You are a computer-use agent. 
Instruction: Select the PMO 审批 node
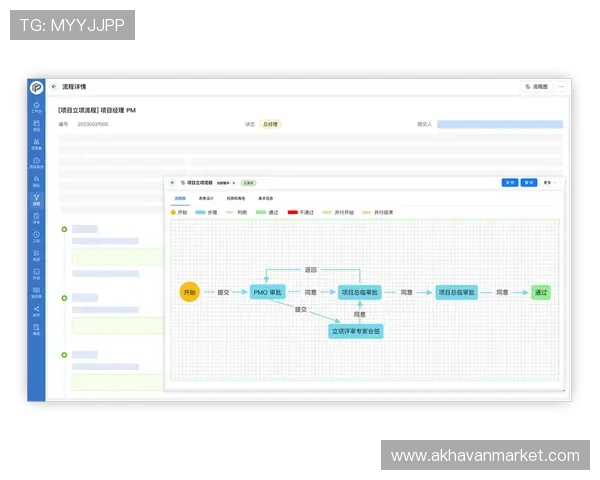point(267,292)
